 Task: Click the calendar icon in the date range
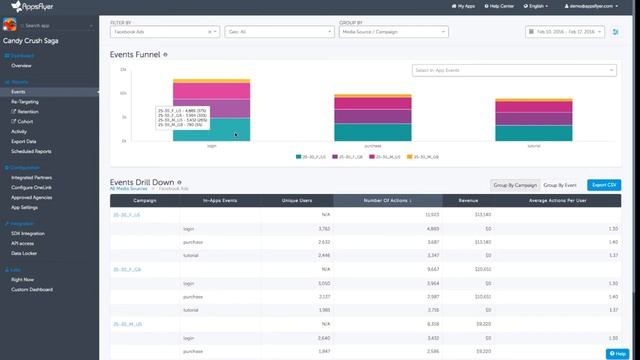[x=531, y=31]
